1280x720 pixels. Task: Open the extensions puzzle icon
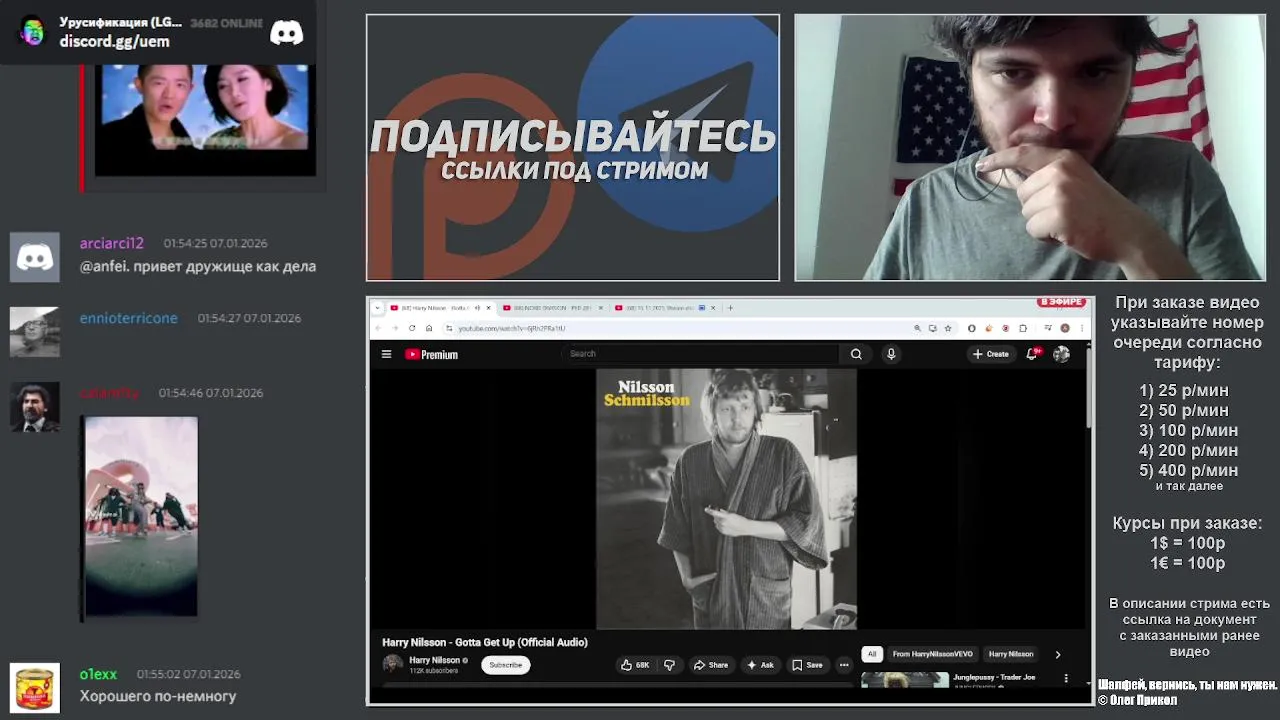tap(1023, 328)
